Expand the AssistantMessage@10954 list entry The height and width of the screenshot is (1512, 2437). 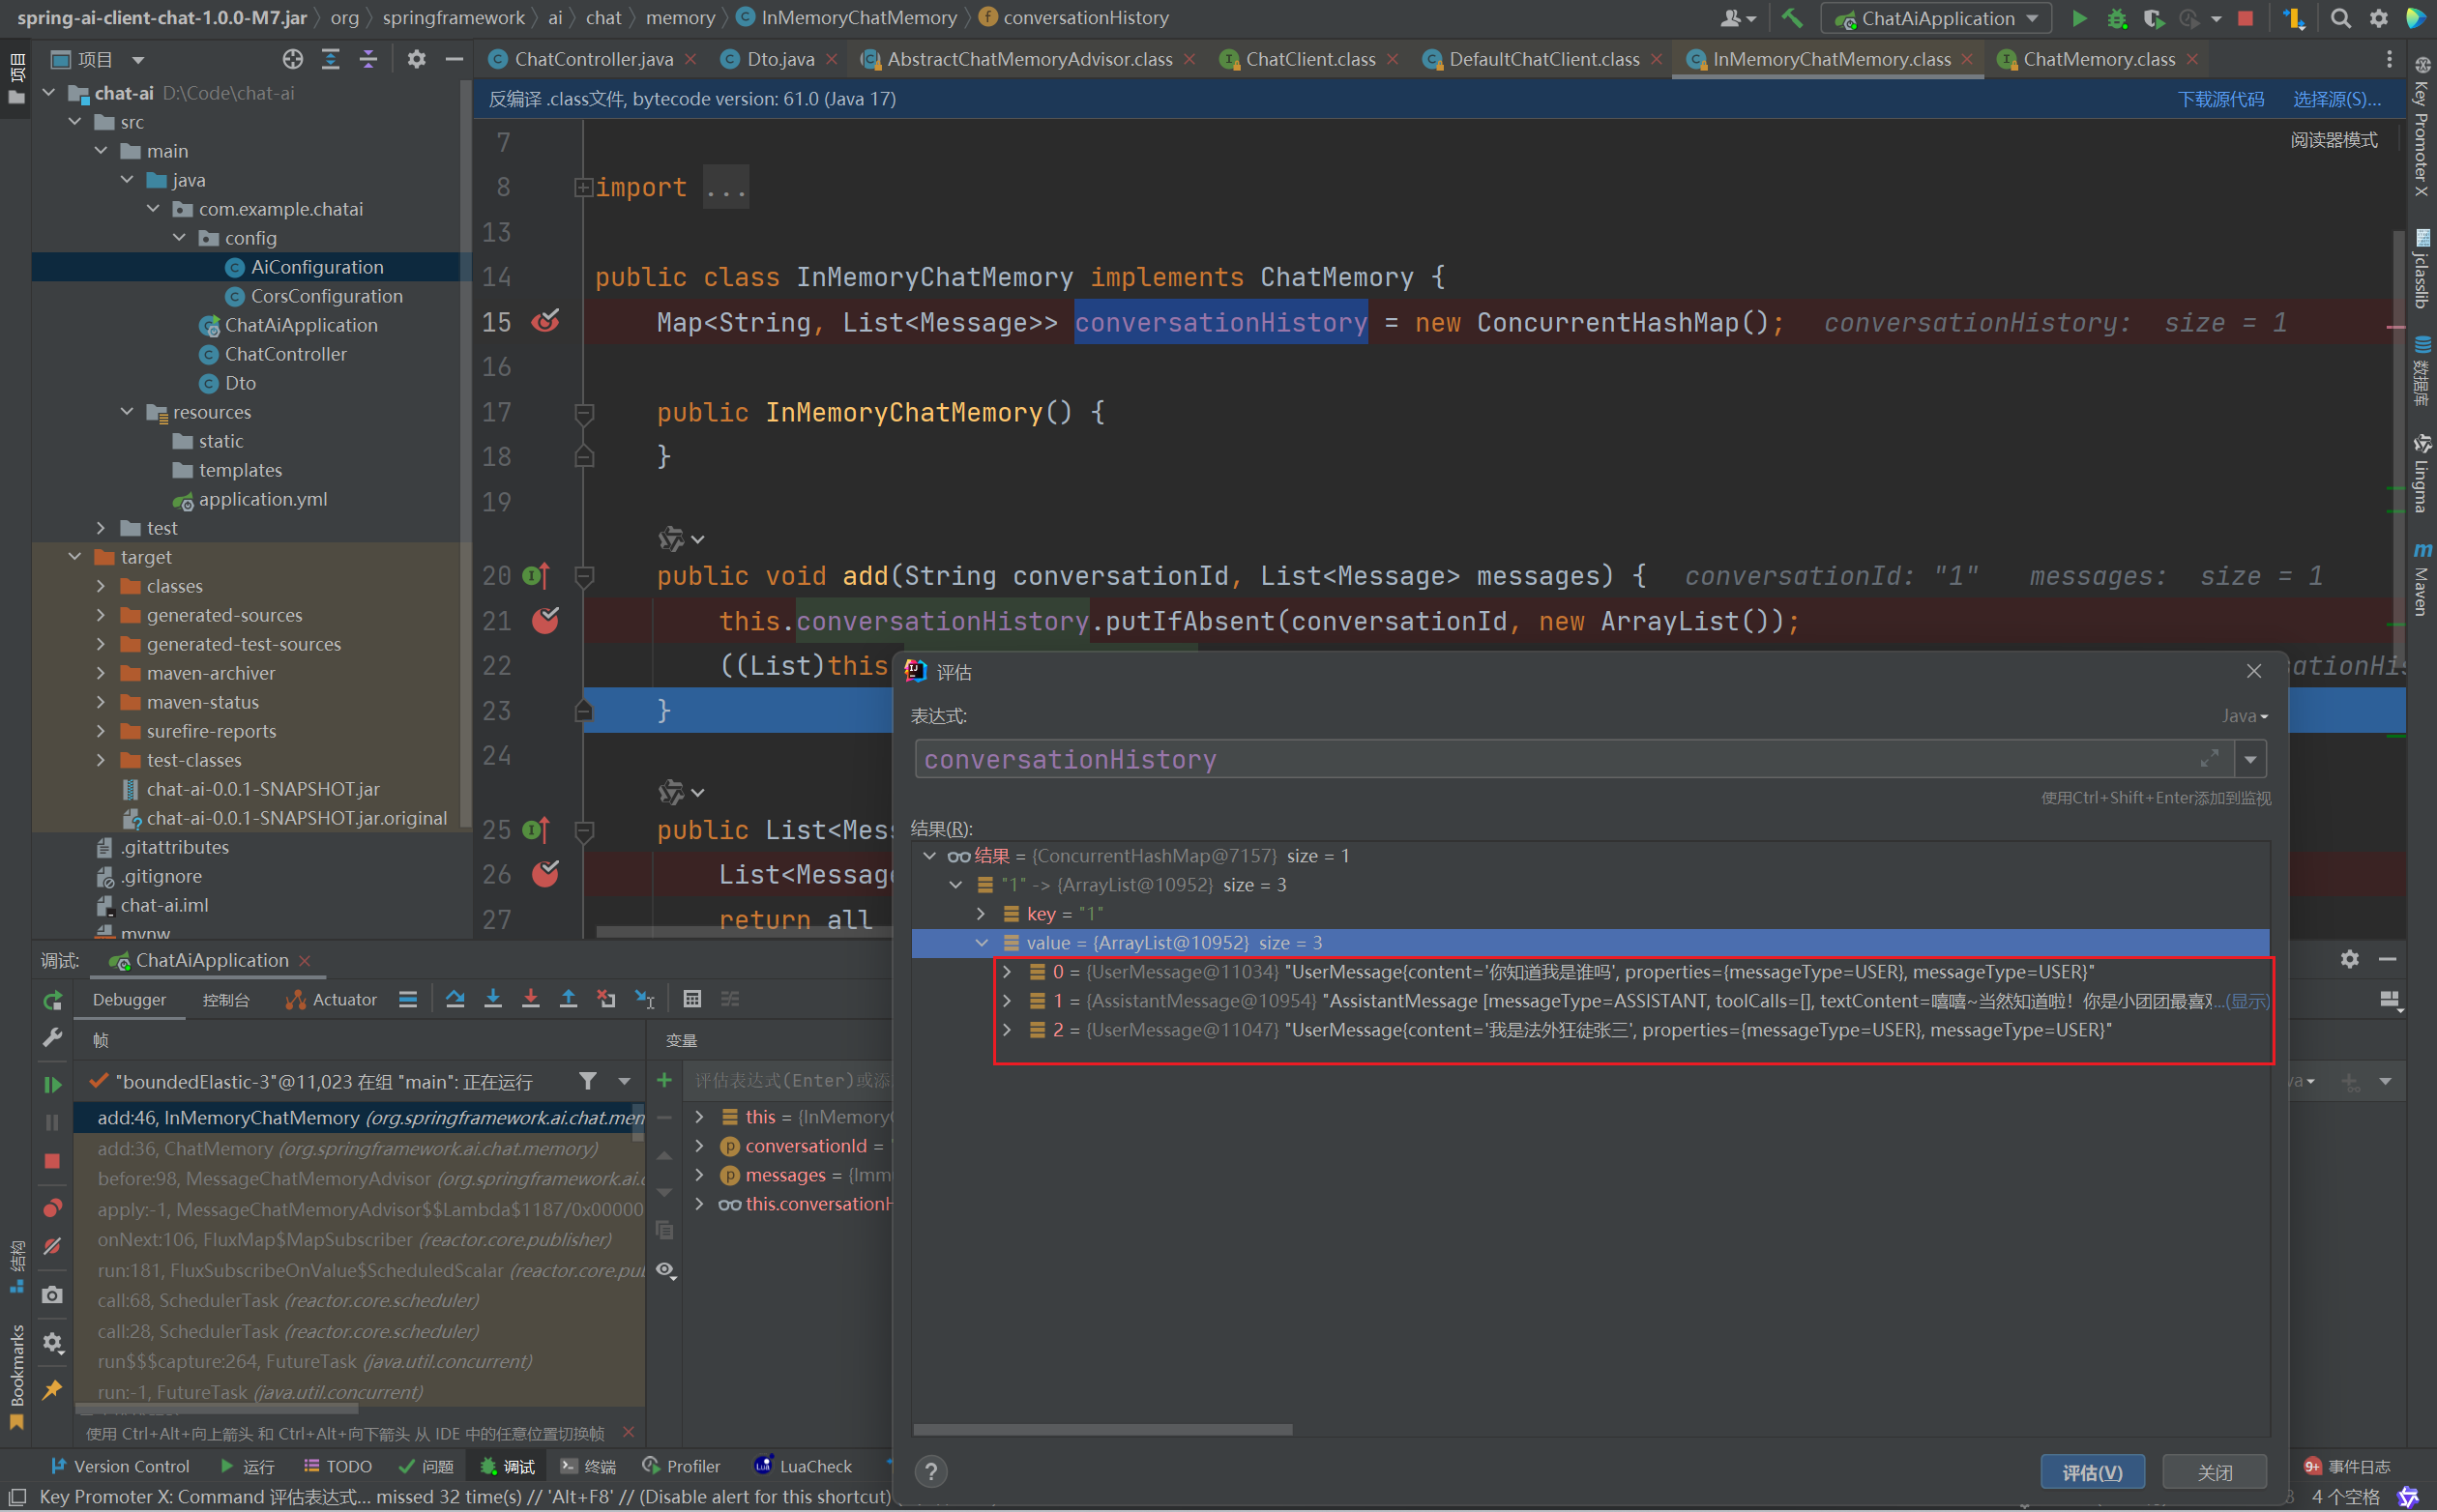click(1007, 1001)
